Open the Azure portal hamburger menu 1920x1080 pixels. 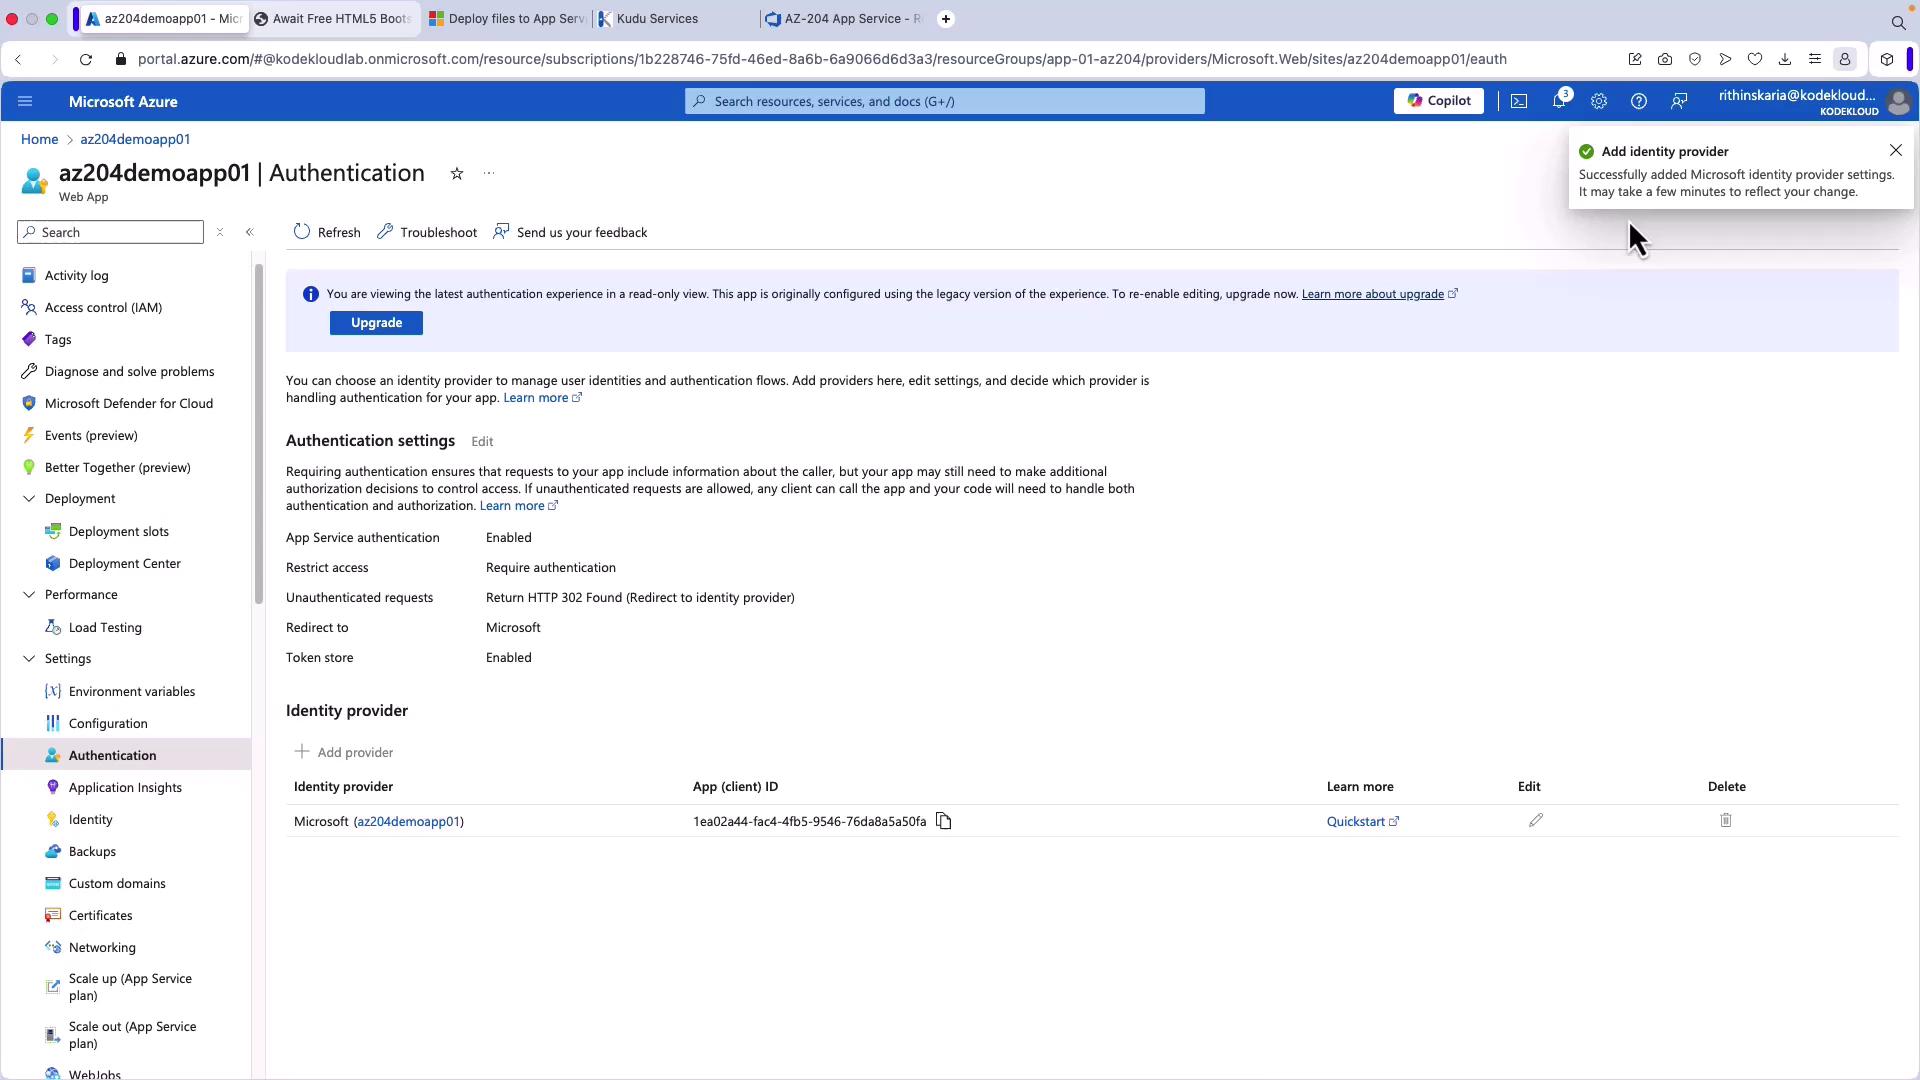pyautogui.click(x=25, y=101)
